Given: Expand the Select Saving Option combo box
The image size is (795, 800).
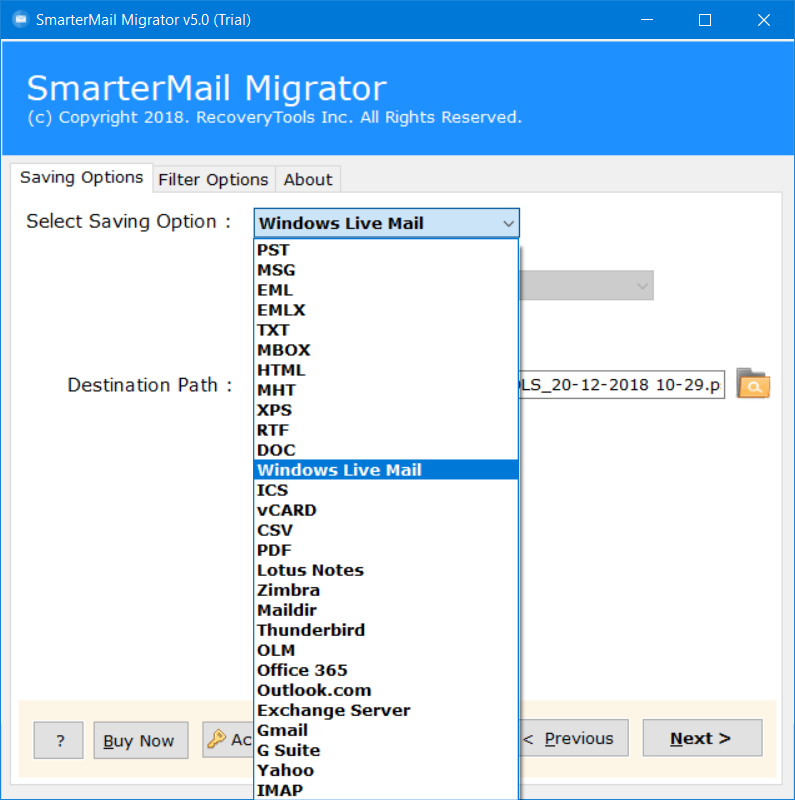Looking at the screenshot, I should pyautogui.click(x=386, y=223).
